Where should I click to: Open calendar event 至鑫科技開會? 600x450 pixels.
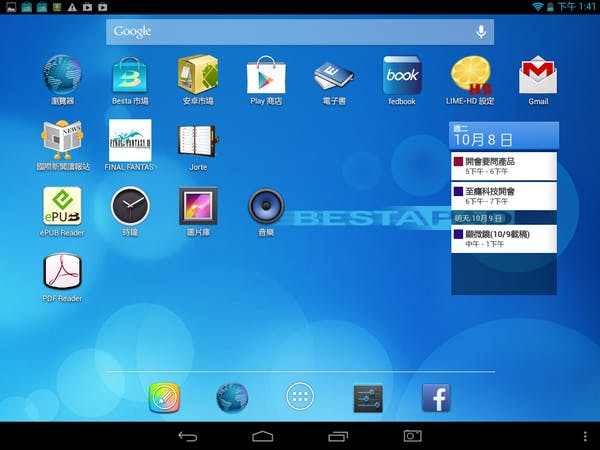(x=503, y=195)
